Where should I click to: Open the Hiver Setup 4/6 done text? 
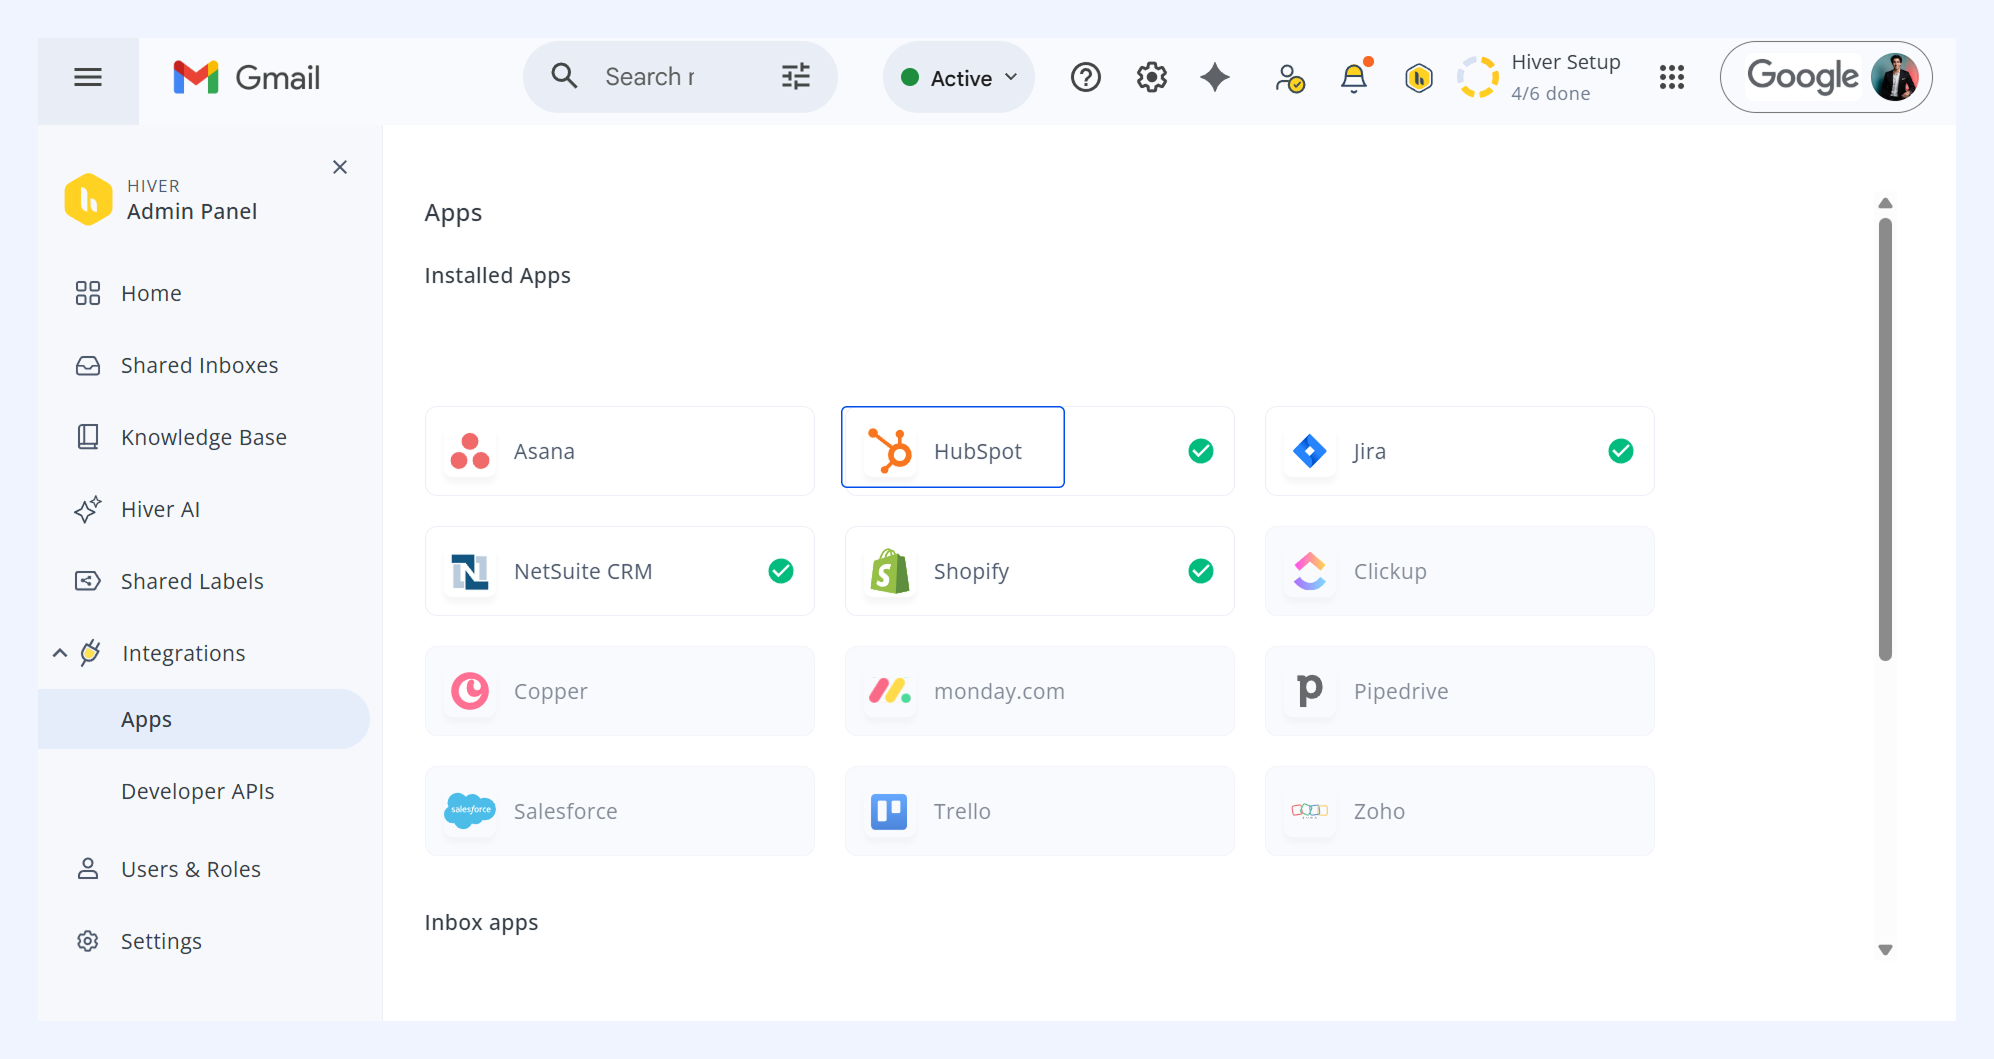pyautogui.click(x=1566, y=77)
